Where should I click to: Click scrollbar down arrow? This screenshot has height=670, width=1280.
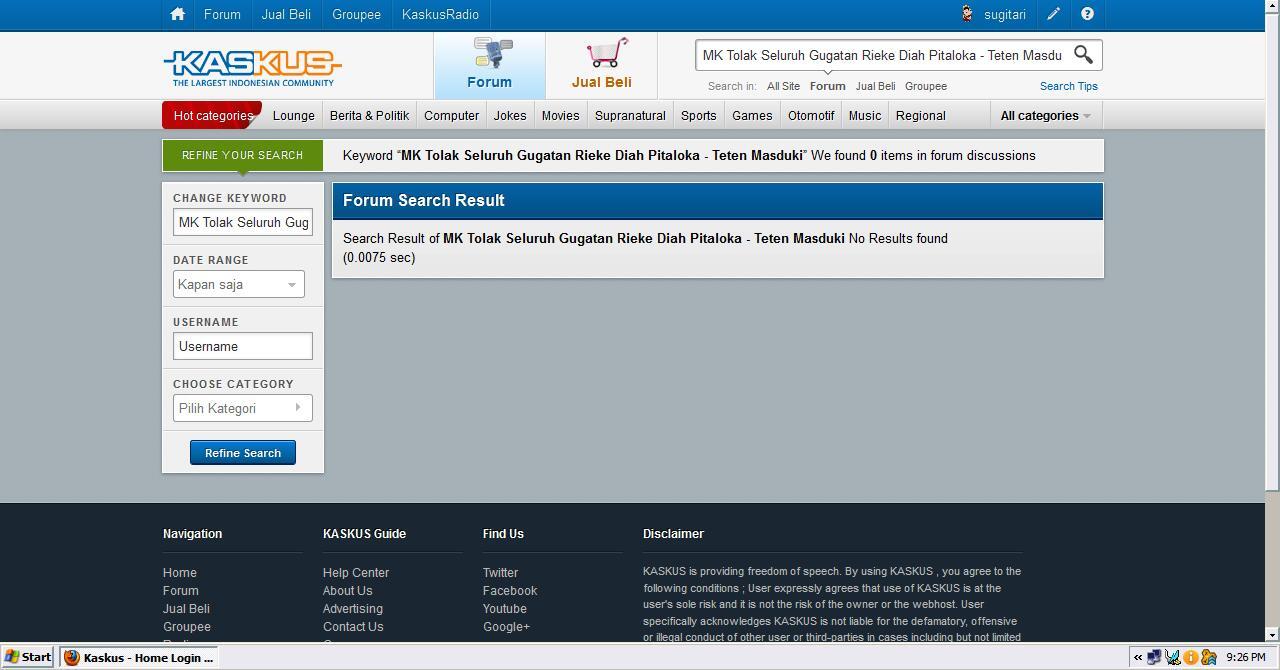click(1272, 635)
